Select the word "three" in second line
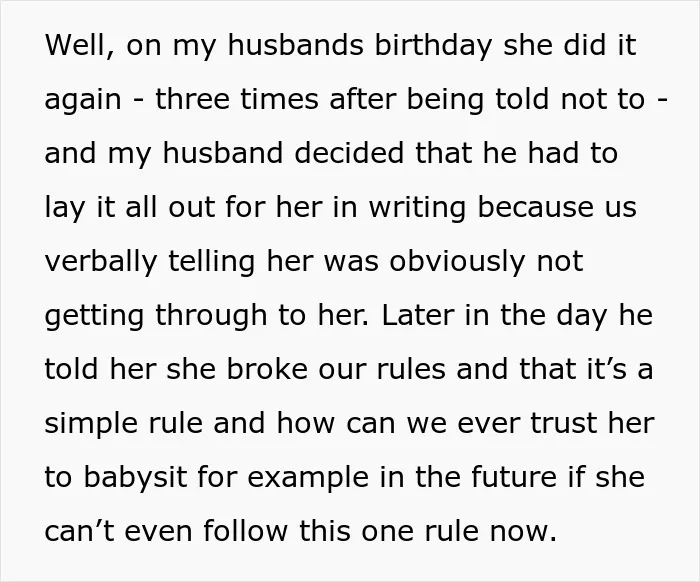 (x=192, y=99)
